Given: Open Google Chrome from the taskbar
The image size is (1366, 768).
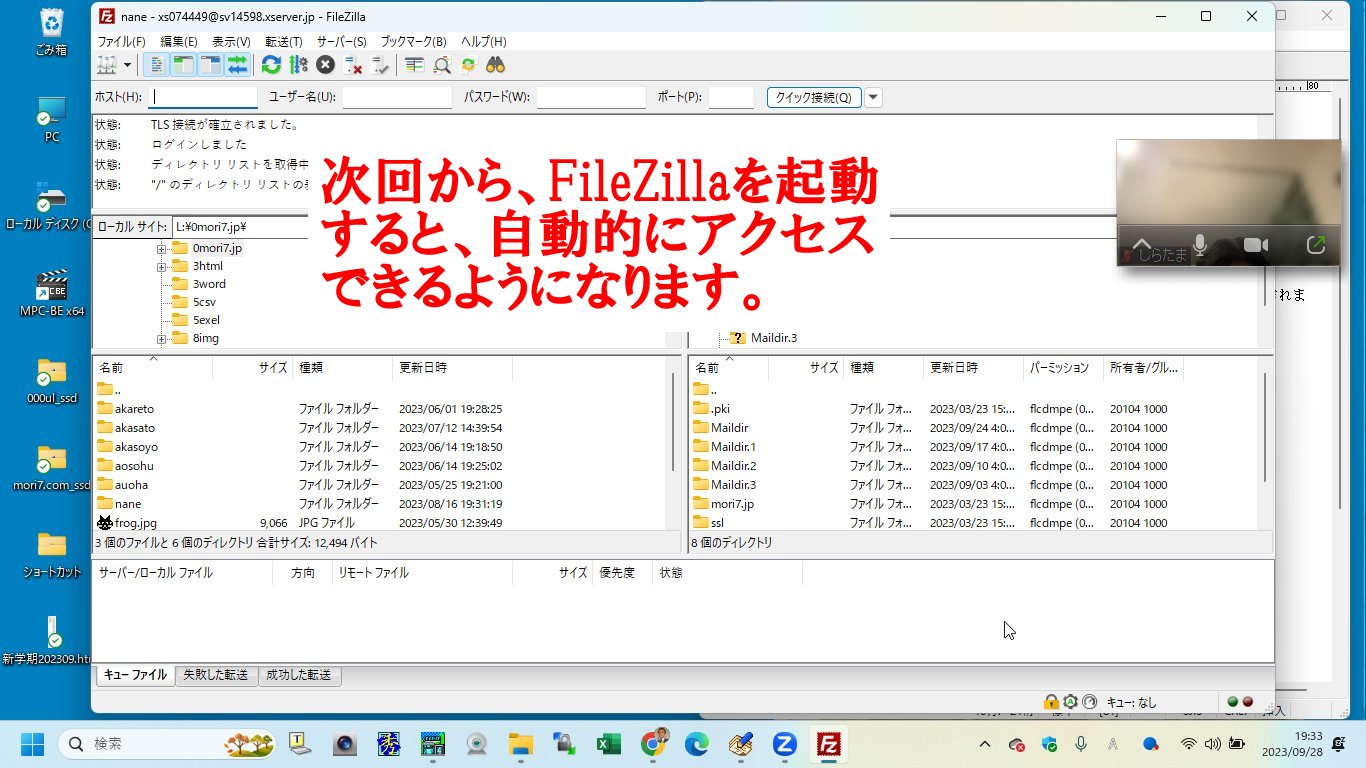Looking at the screenshot, I should click(x=654, y=744).
